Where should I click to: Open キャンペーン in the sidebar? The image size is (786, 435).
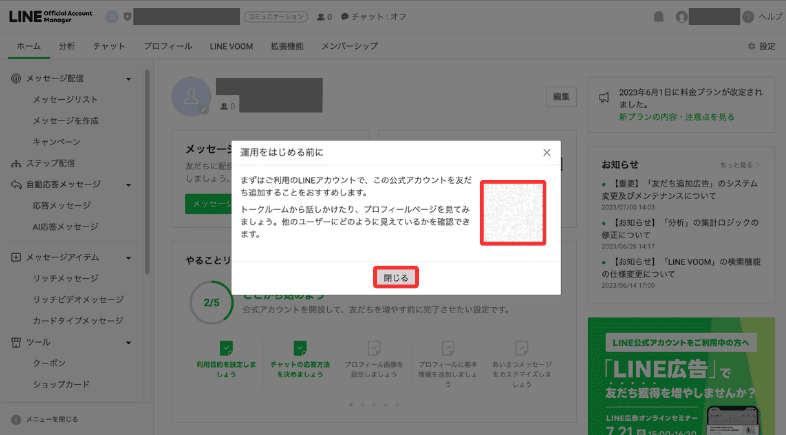point(57,142)
